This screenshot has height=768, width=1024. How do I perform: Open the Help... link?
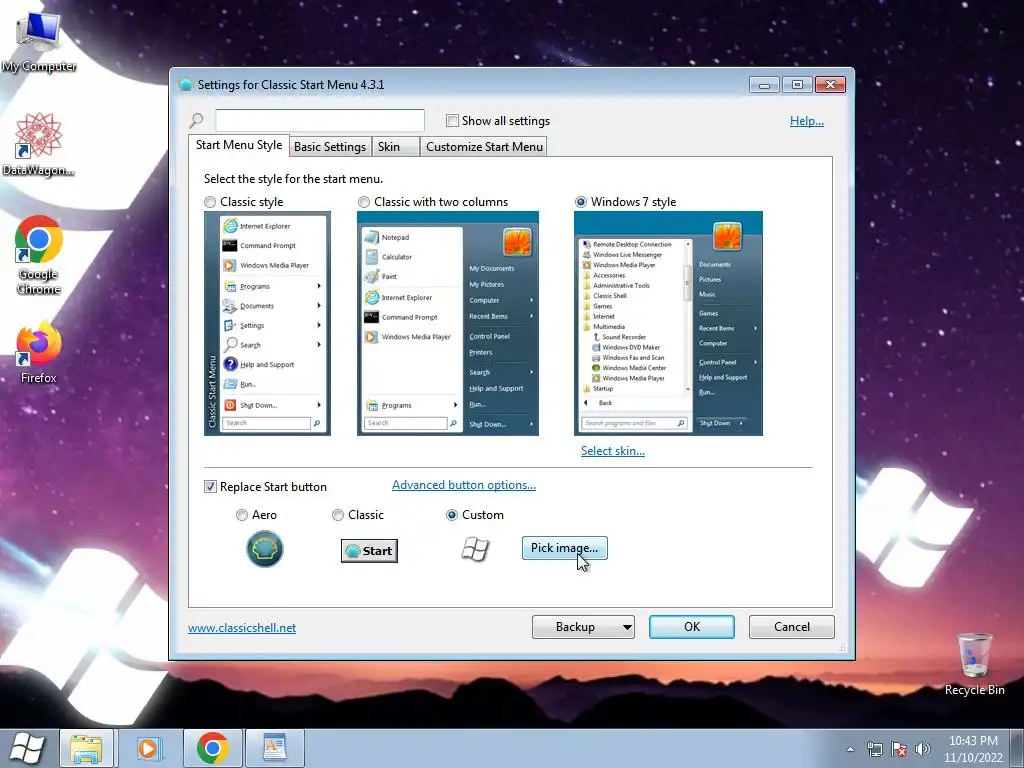point(807,121)
